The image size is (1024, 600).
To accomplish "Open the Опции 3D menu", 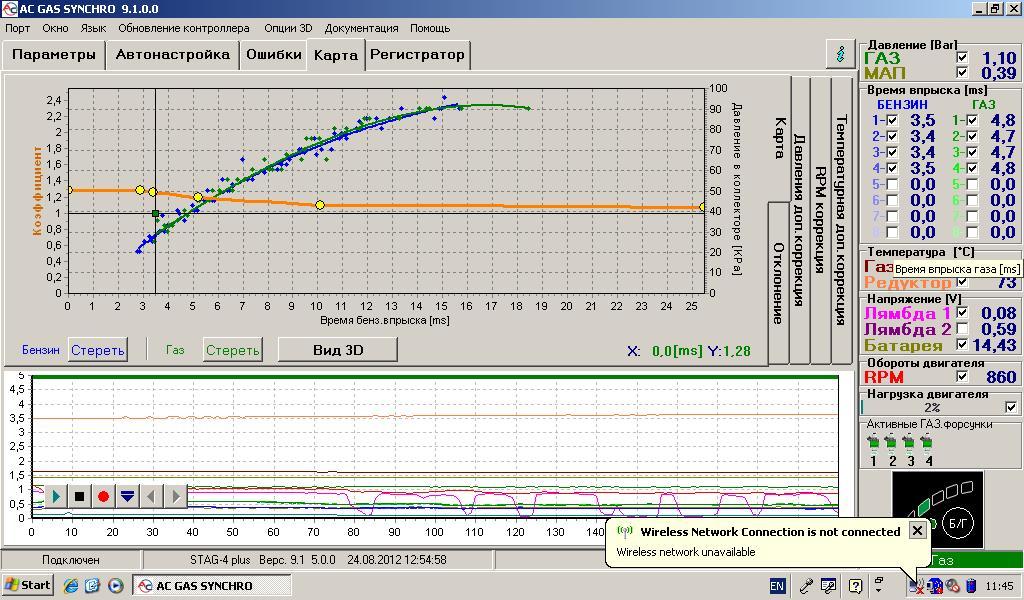I will click(289, 28).
